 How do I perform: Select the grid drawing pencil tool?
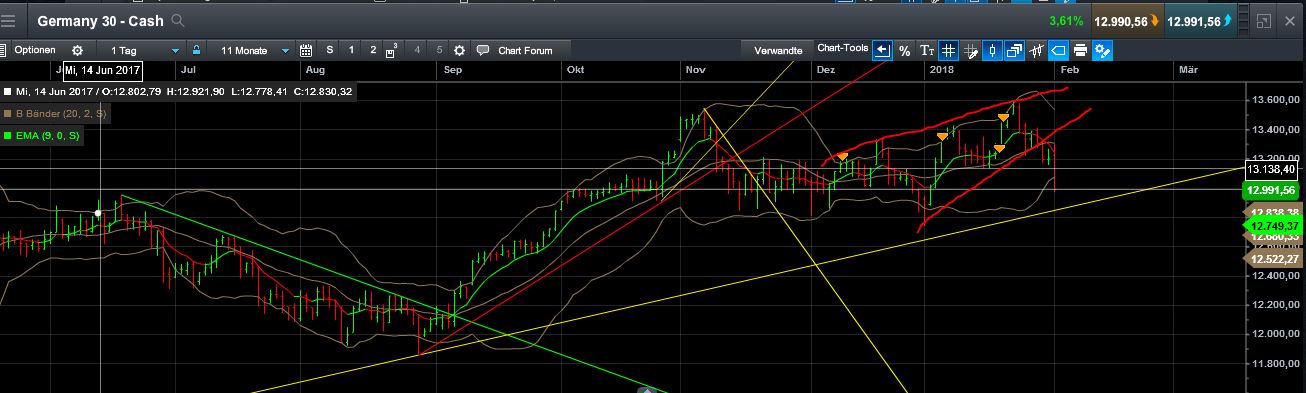tap(970, 50)
